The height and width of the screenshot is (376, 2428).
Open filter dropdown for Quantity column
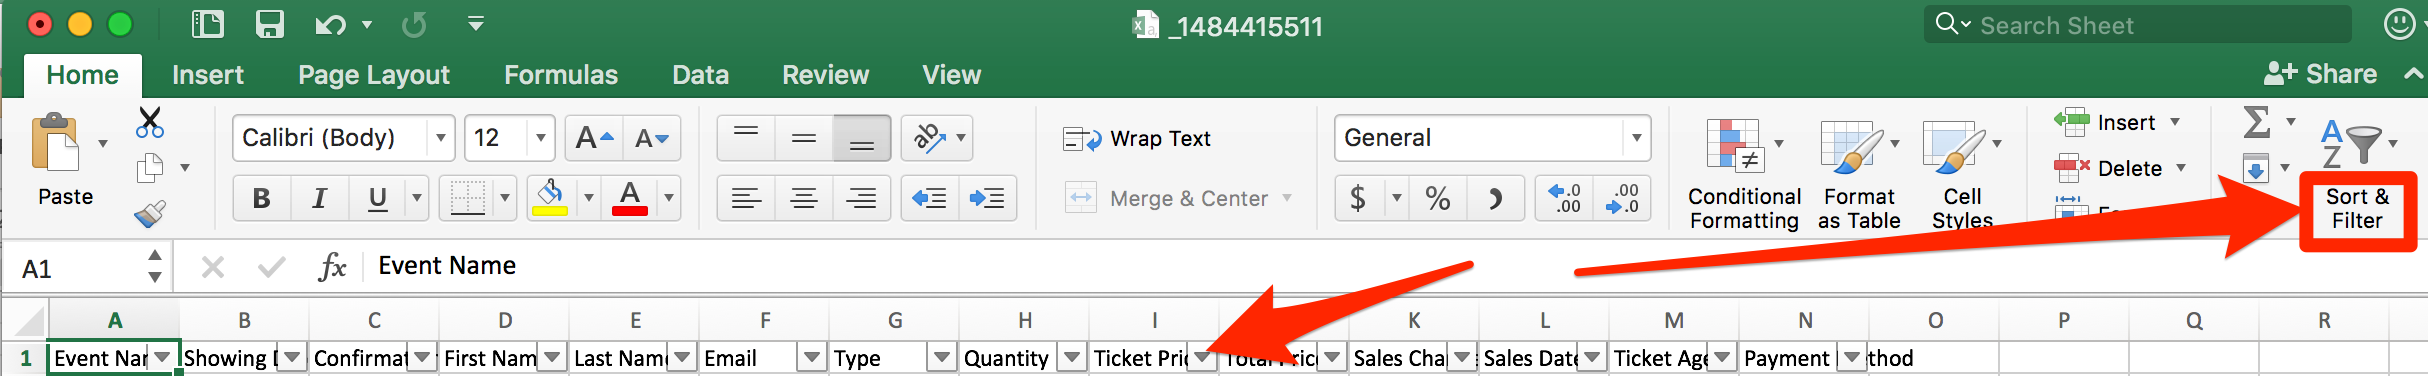click(1072, 357)
